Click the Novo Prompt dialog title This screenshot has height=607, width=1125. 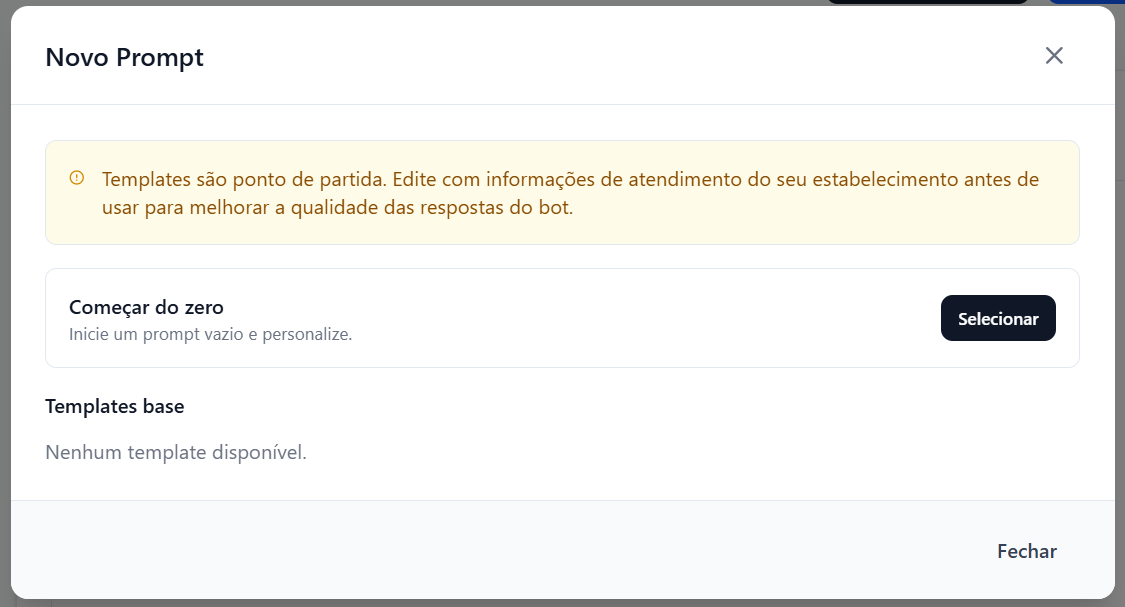(x=123, y=57)
